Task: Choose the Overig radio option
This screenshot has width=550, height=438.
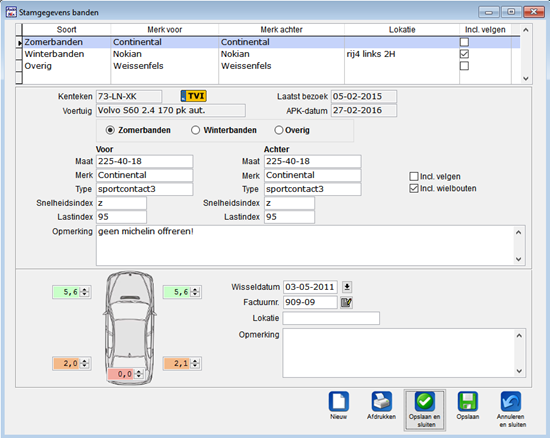Action: pos(279,130)
